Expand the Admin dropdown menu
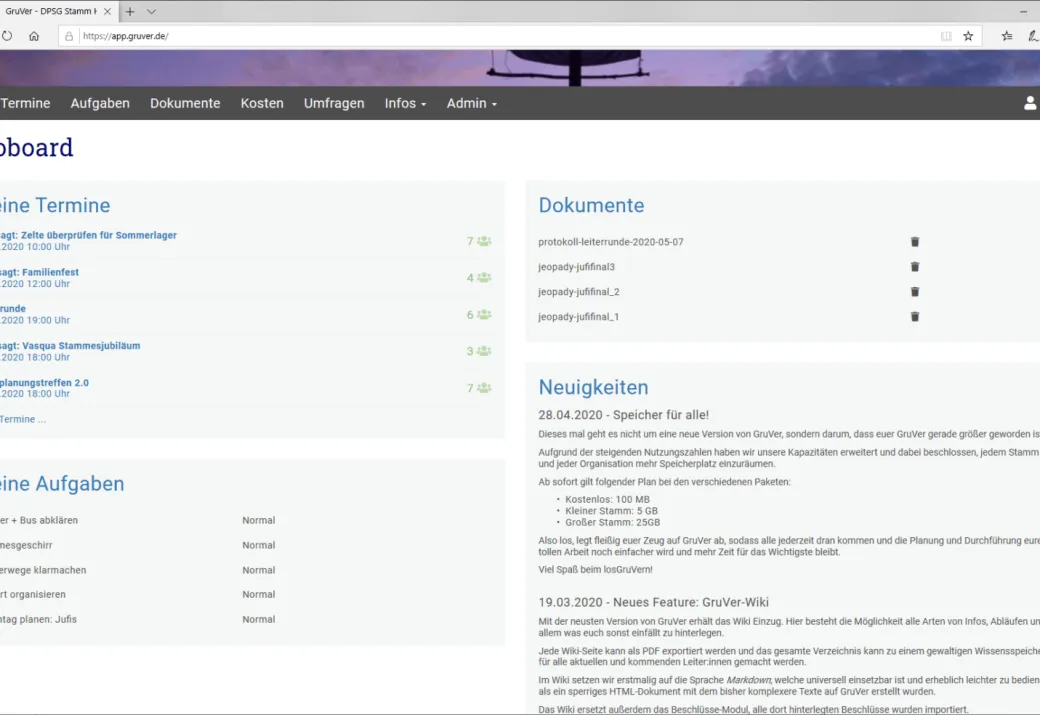1040x715 pixels. 472,103
